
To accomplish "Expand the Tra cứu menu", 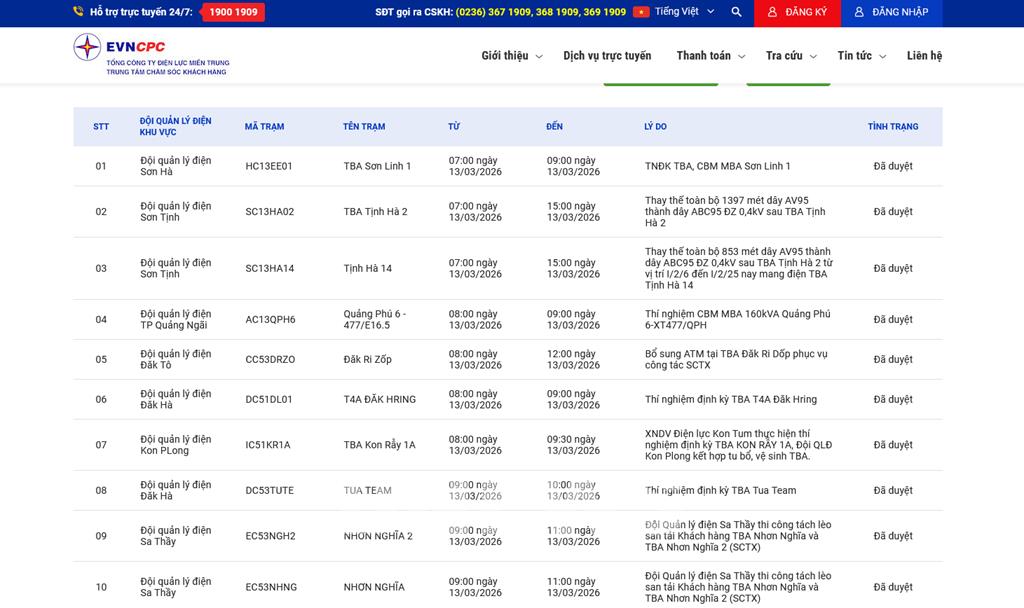I will click(x=790, y=56).
